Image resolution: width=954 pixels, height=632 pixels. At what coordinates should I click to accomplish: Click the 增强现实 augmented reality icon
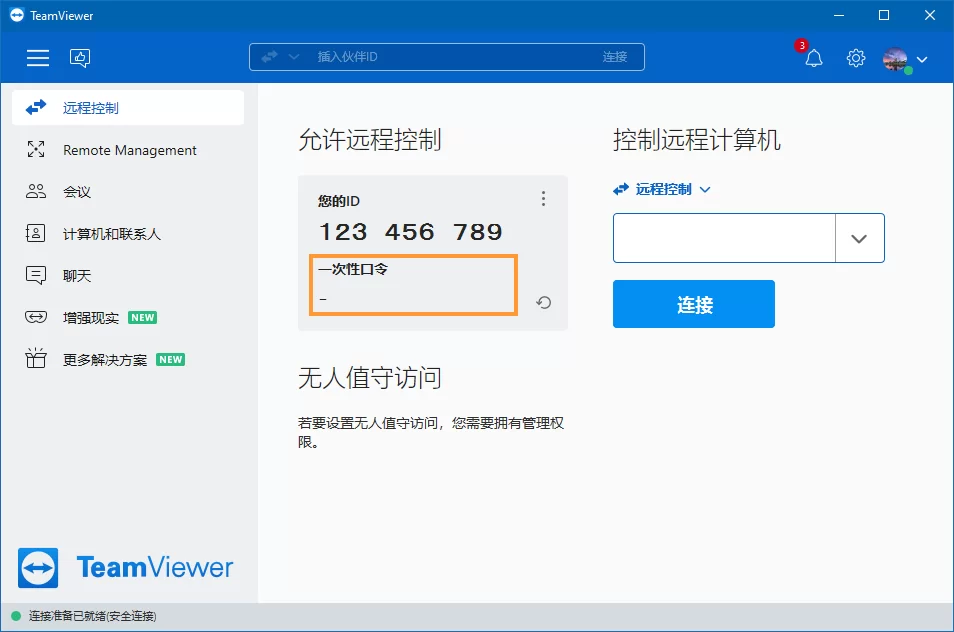(35, 317)
